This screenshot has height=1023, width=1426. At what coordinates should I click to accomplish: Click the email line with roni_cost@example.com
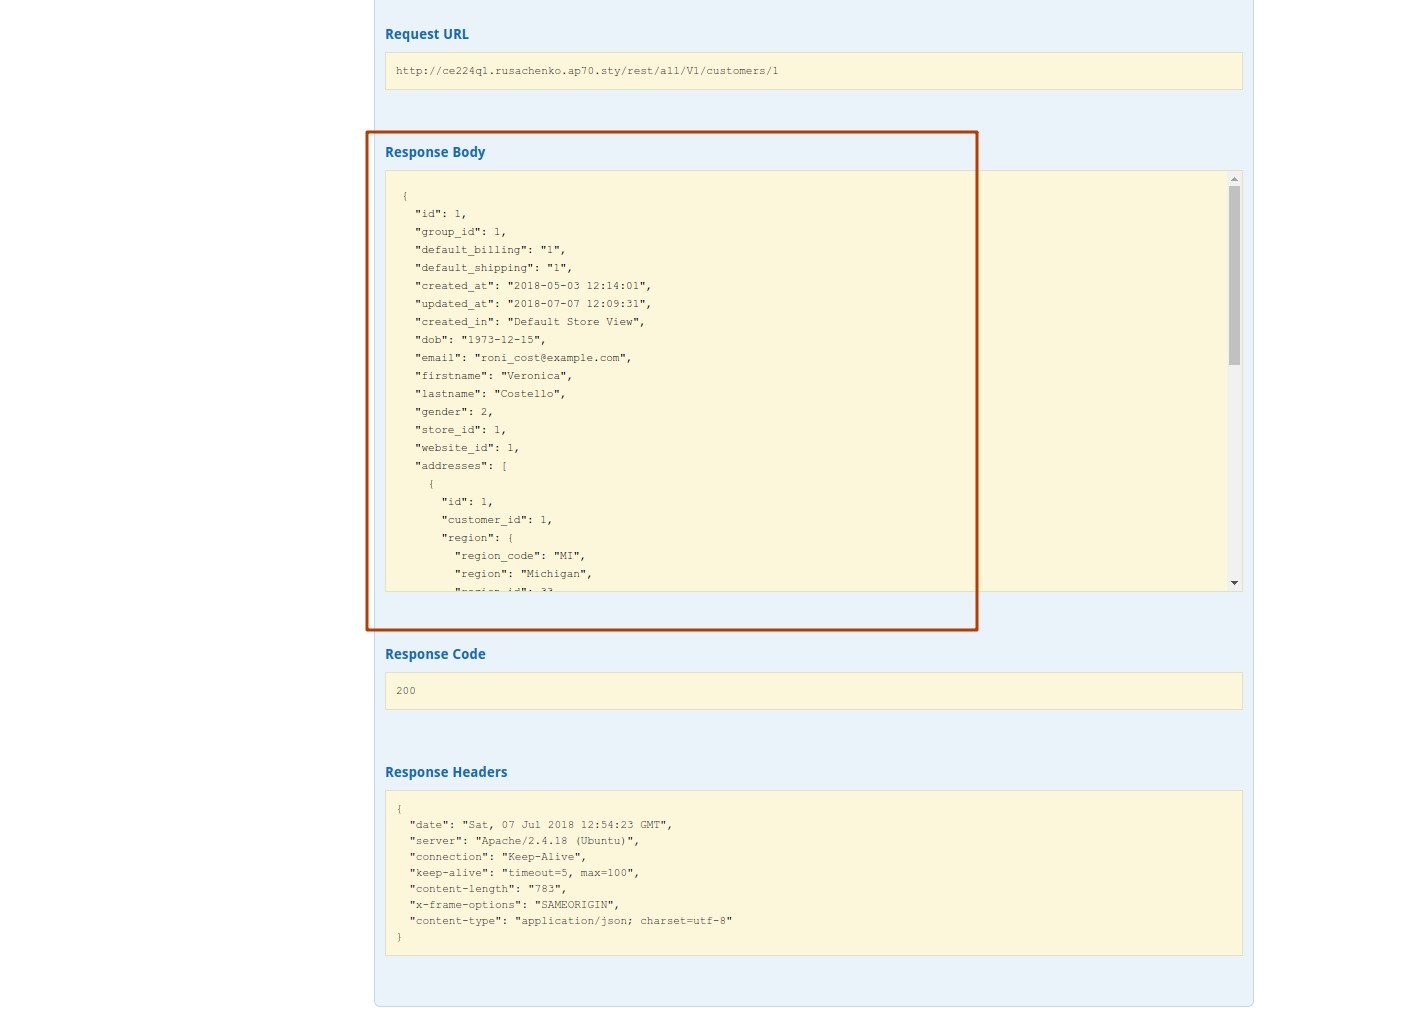click(x=523, y=358)
